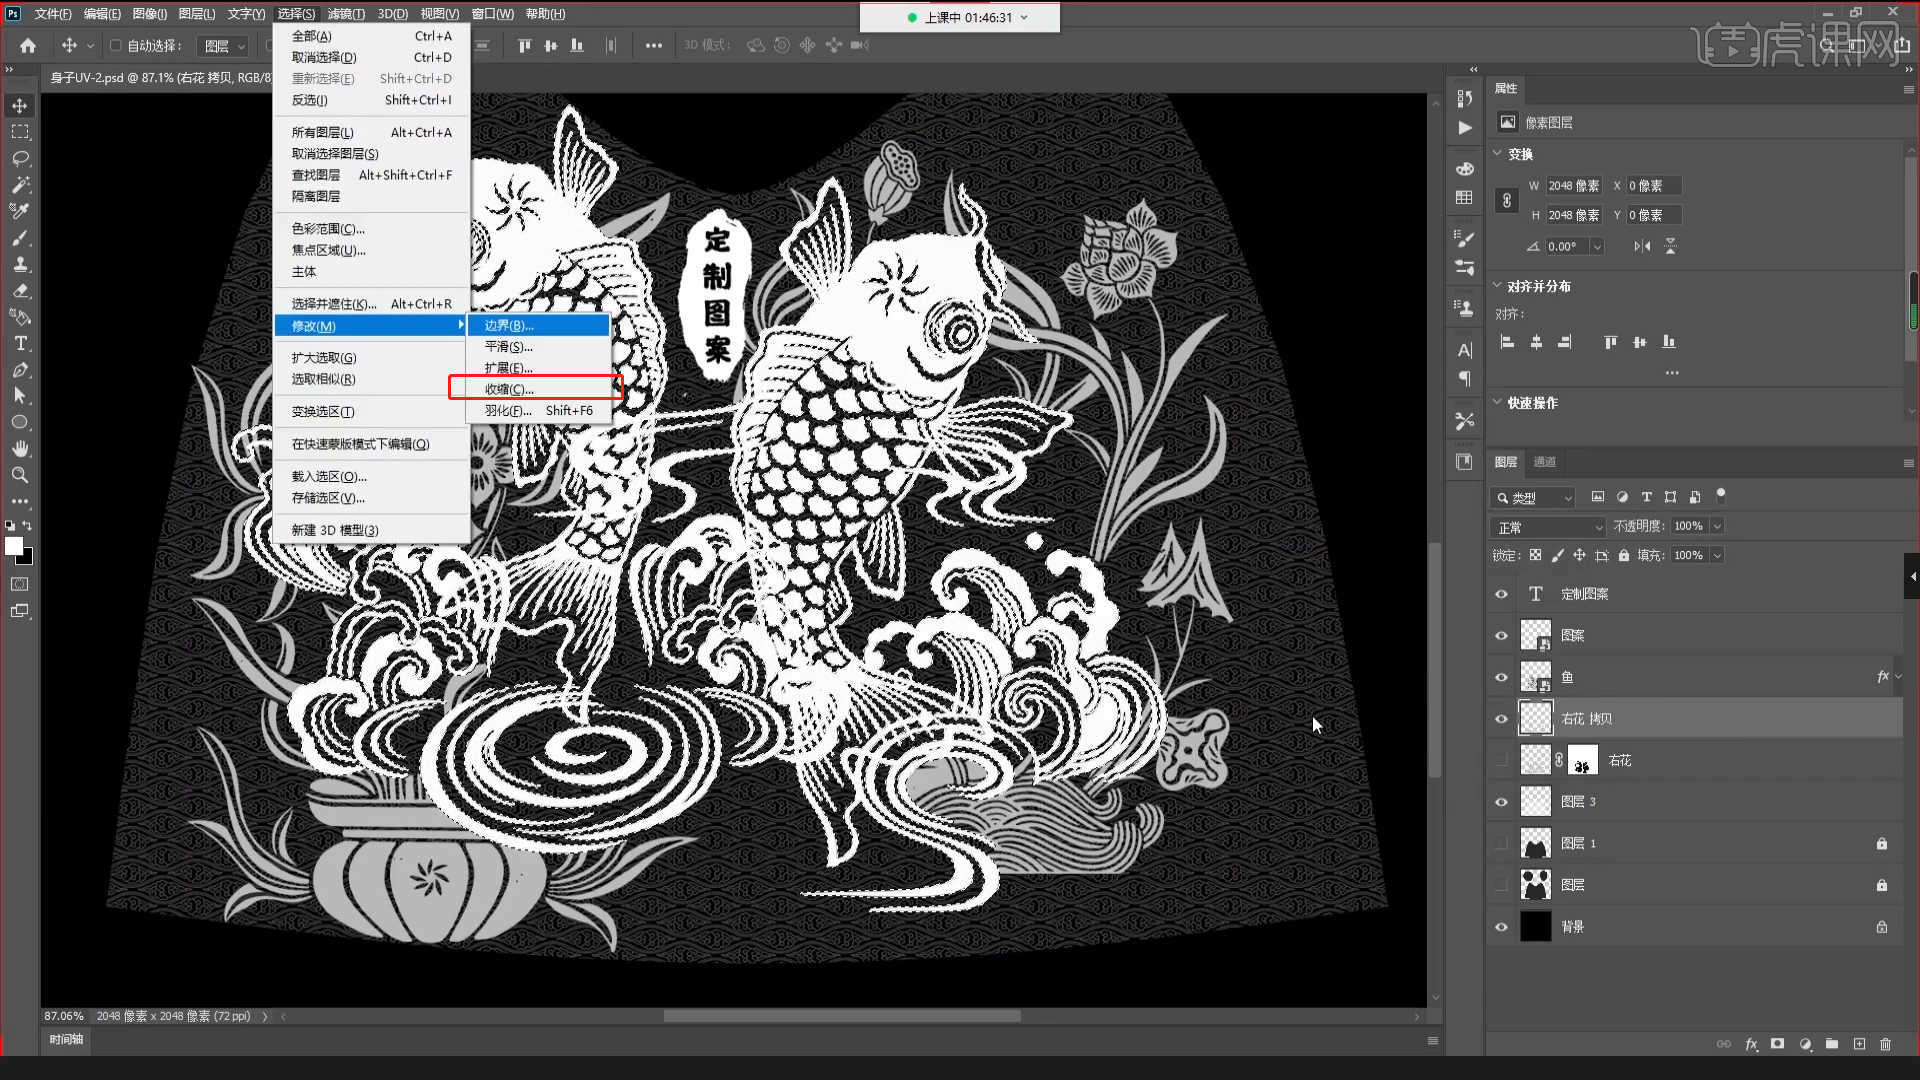
Task: Select the Path Selection tool
Action: click(x=20, y=396)
